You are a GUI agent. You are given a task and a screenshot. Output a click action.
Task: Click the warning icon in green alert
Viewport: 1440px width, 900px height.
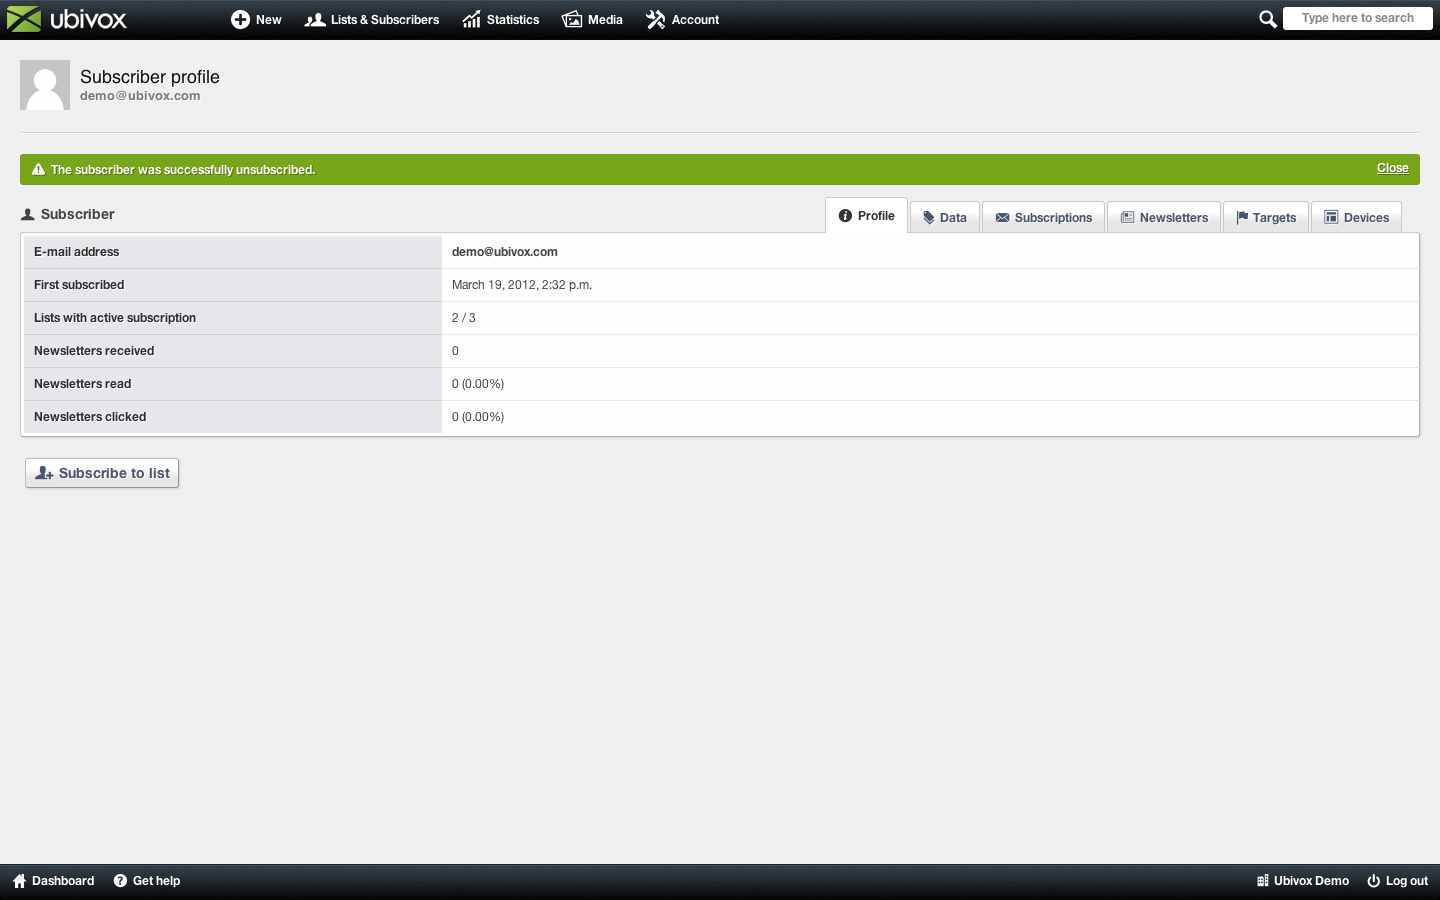38,169
